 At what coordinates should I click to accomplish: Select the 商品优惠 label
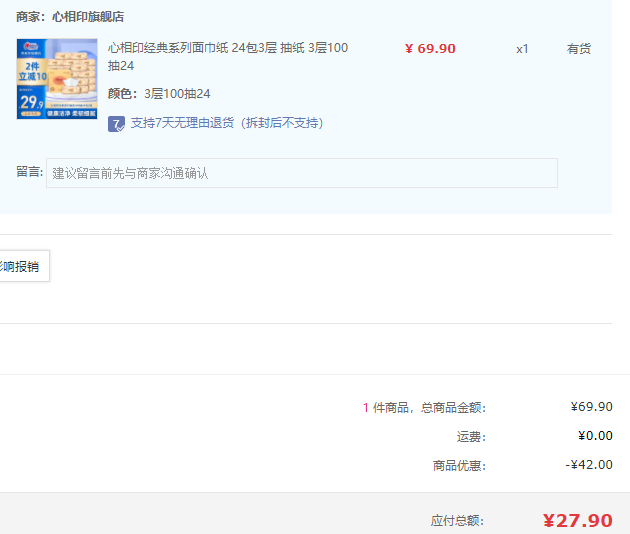459,466
